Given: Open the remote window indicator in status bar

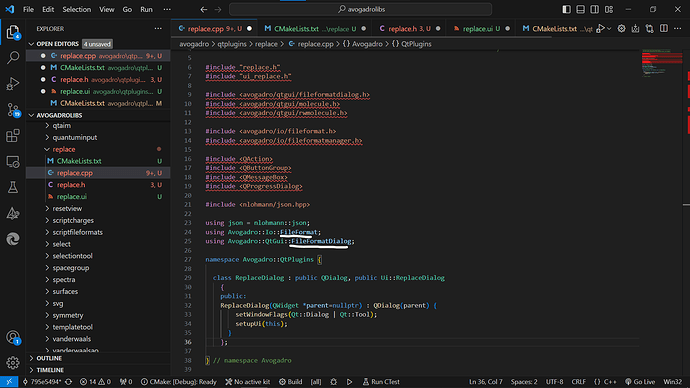Looking at the screenshot, I should point(9,382).
